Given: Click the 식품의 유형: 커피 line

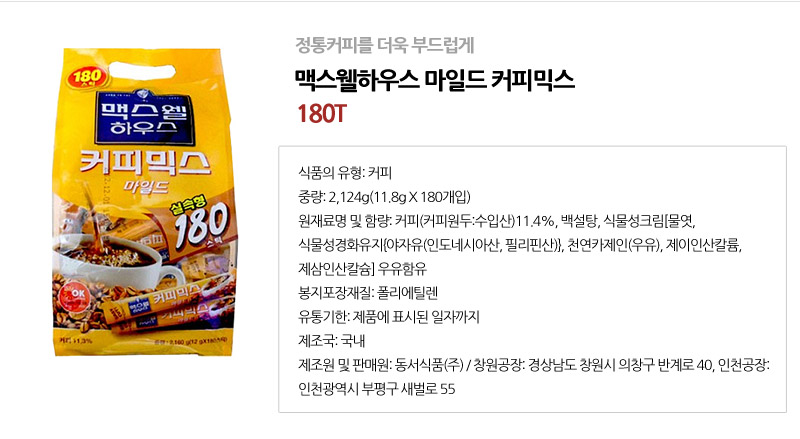Looking at the screenshot, I should pos(345,173).
